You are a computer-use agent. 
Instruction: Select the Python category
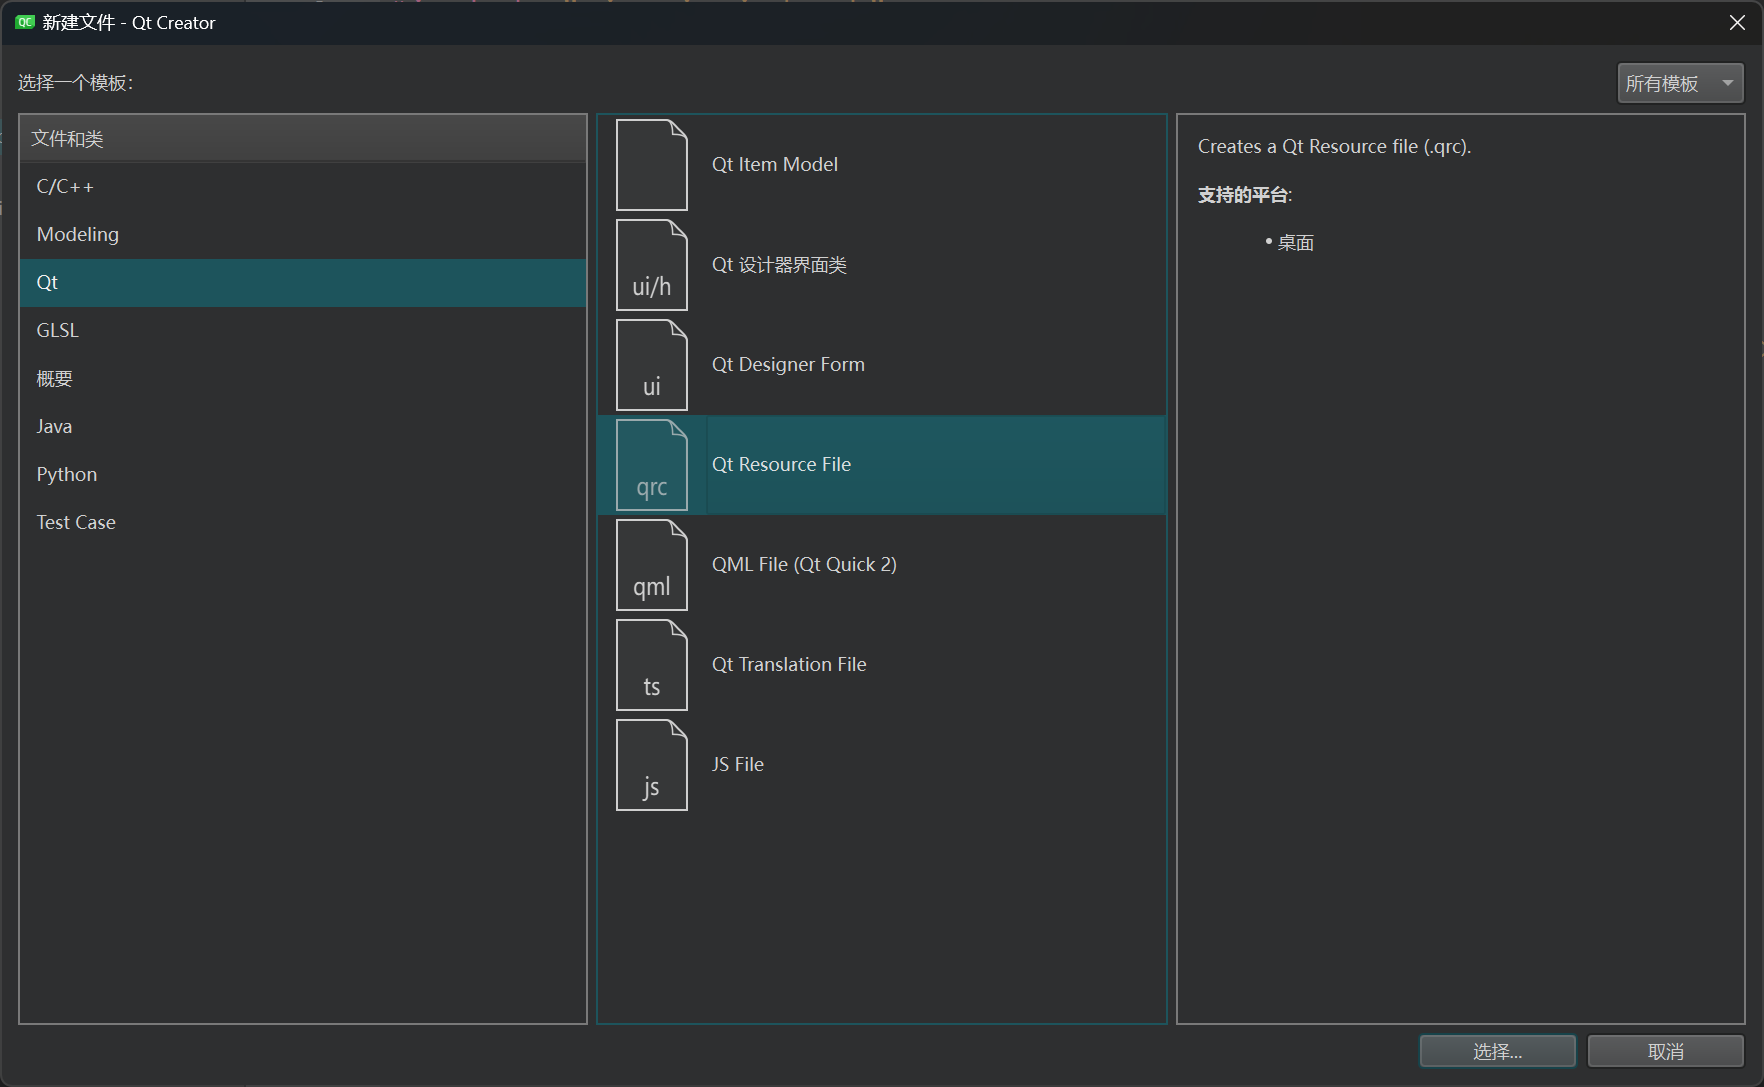click(303, 475)
